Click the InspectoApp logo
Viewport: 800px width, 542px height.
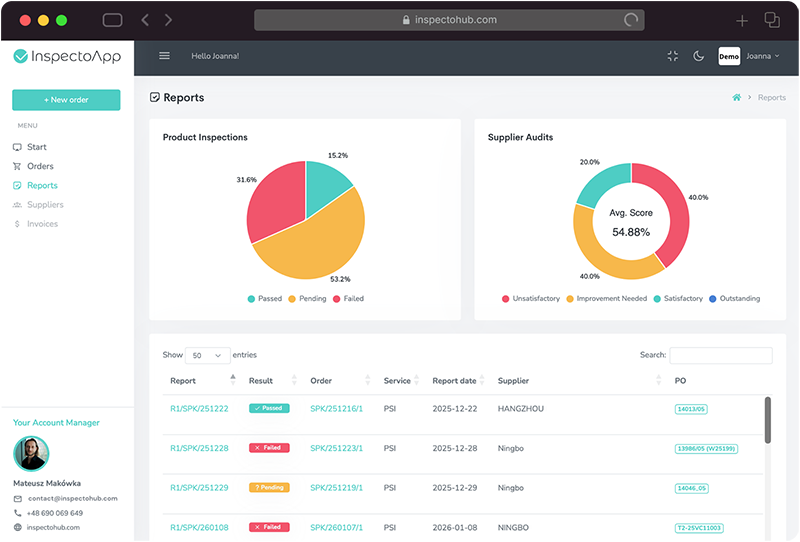point(67,56)
